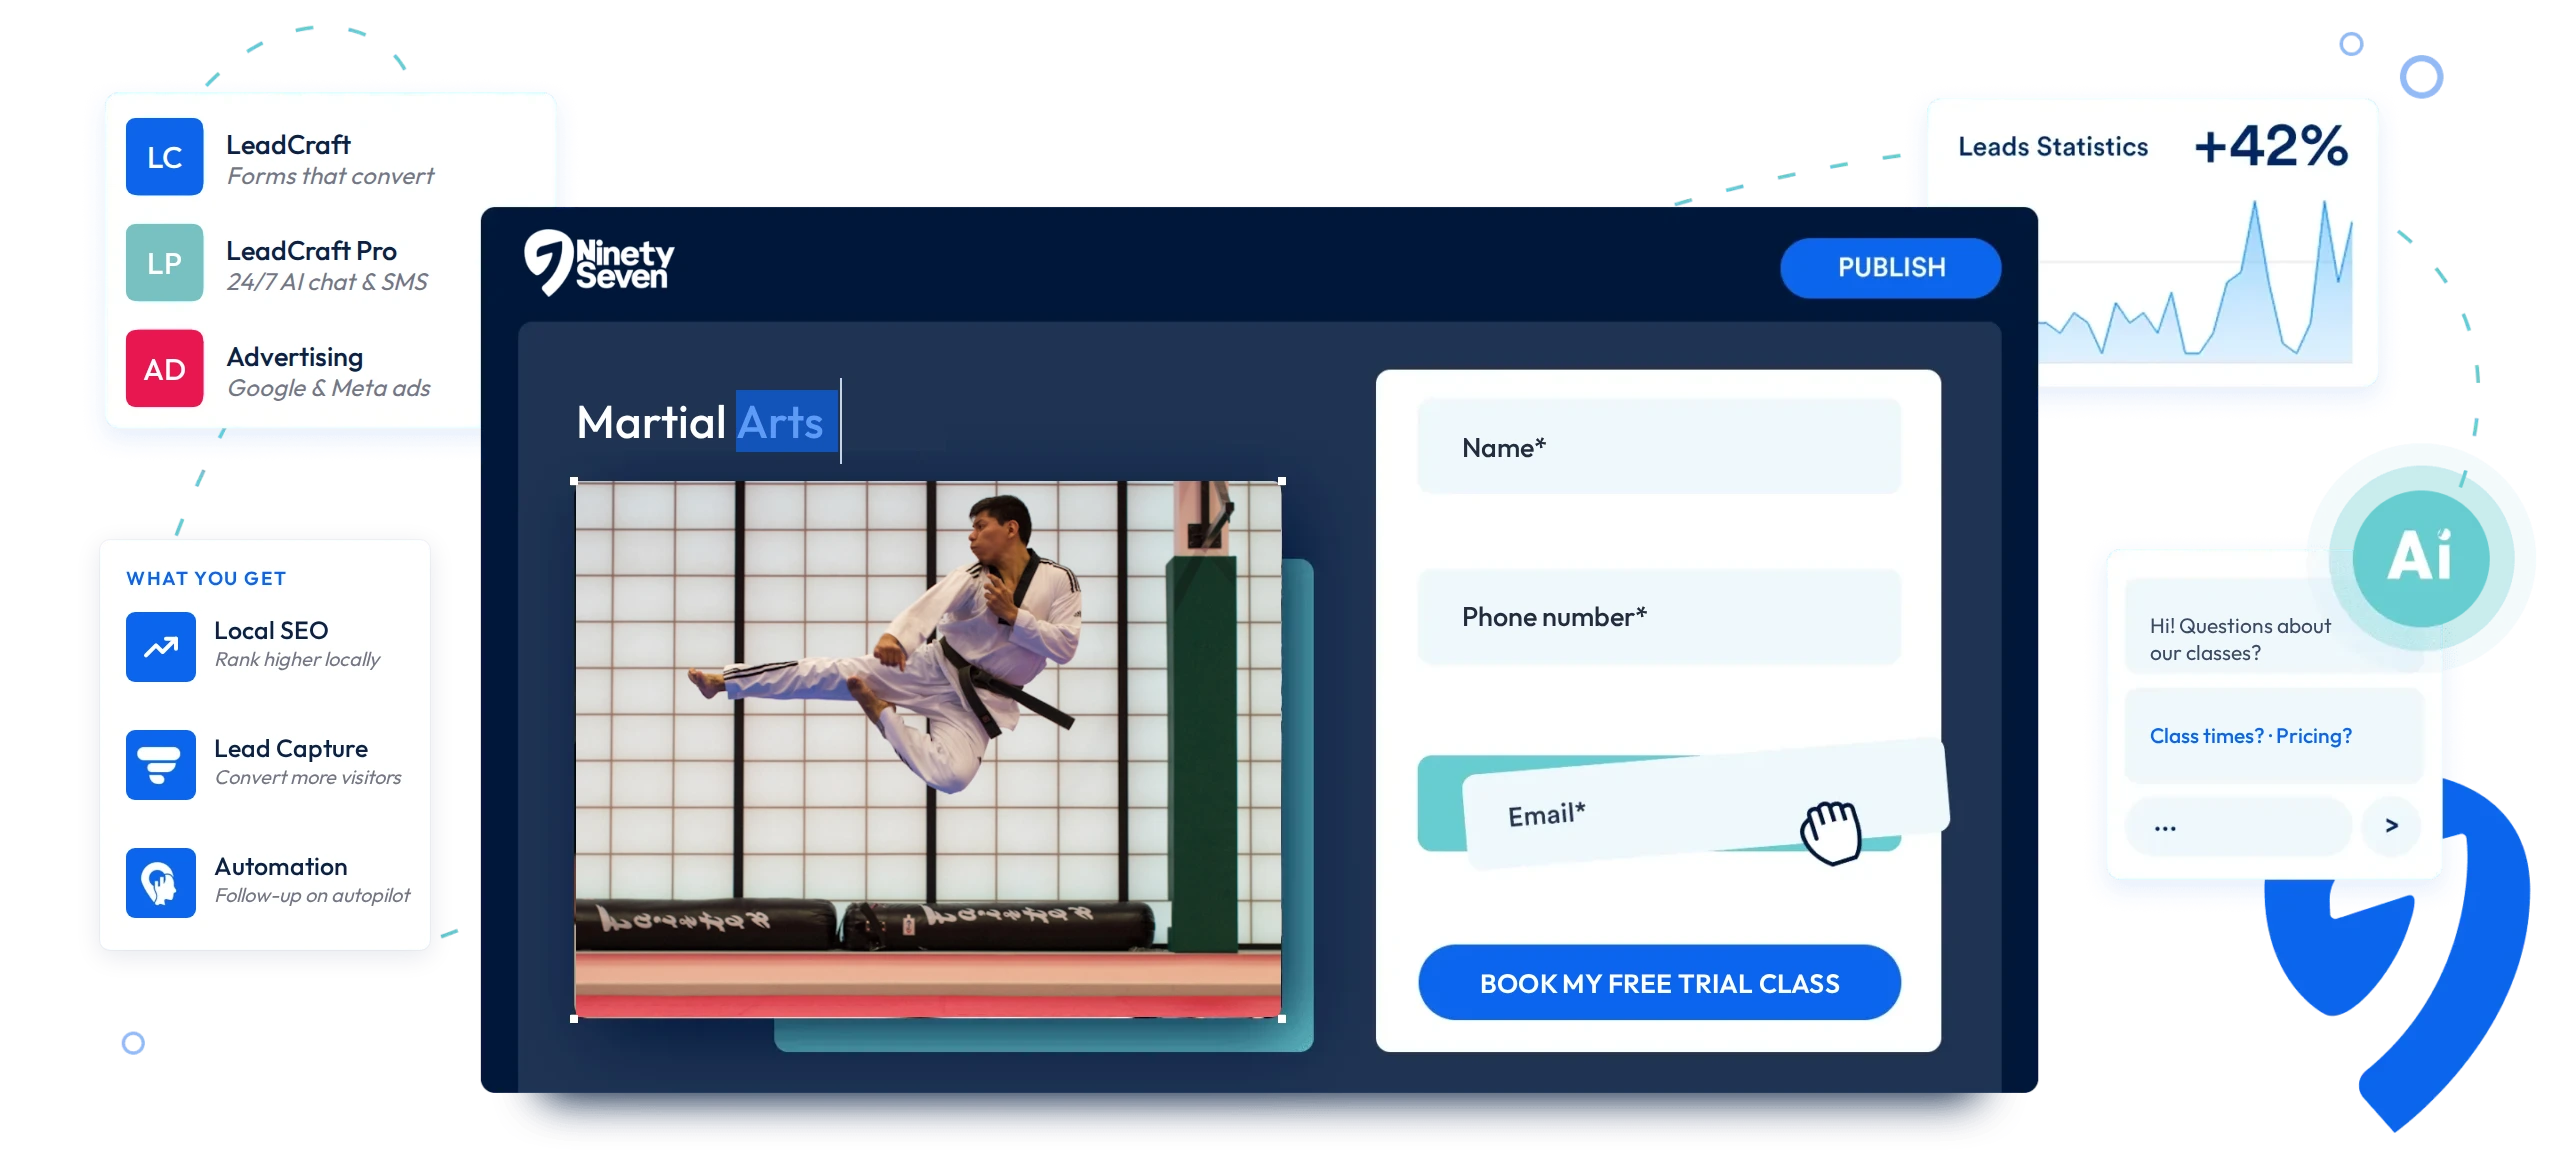
Task: Click the word Martial in the heading
Action: pyautogui.click(x=651, y=422)
